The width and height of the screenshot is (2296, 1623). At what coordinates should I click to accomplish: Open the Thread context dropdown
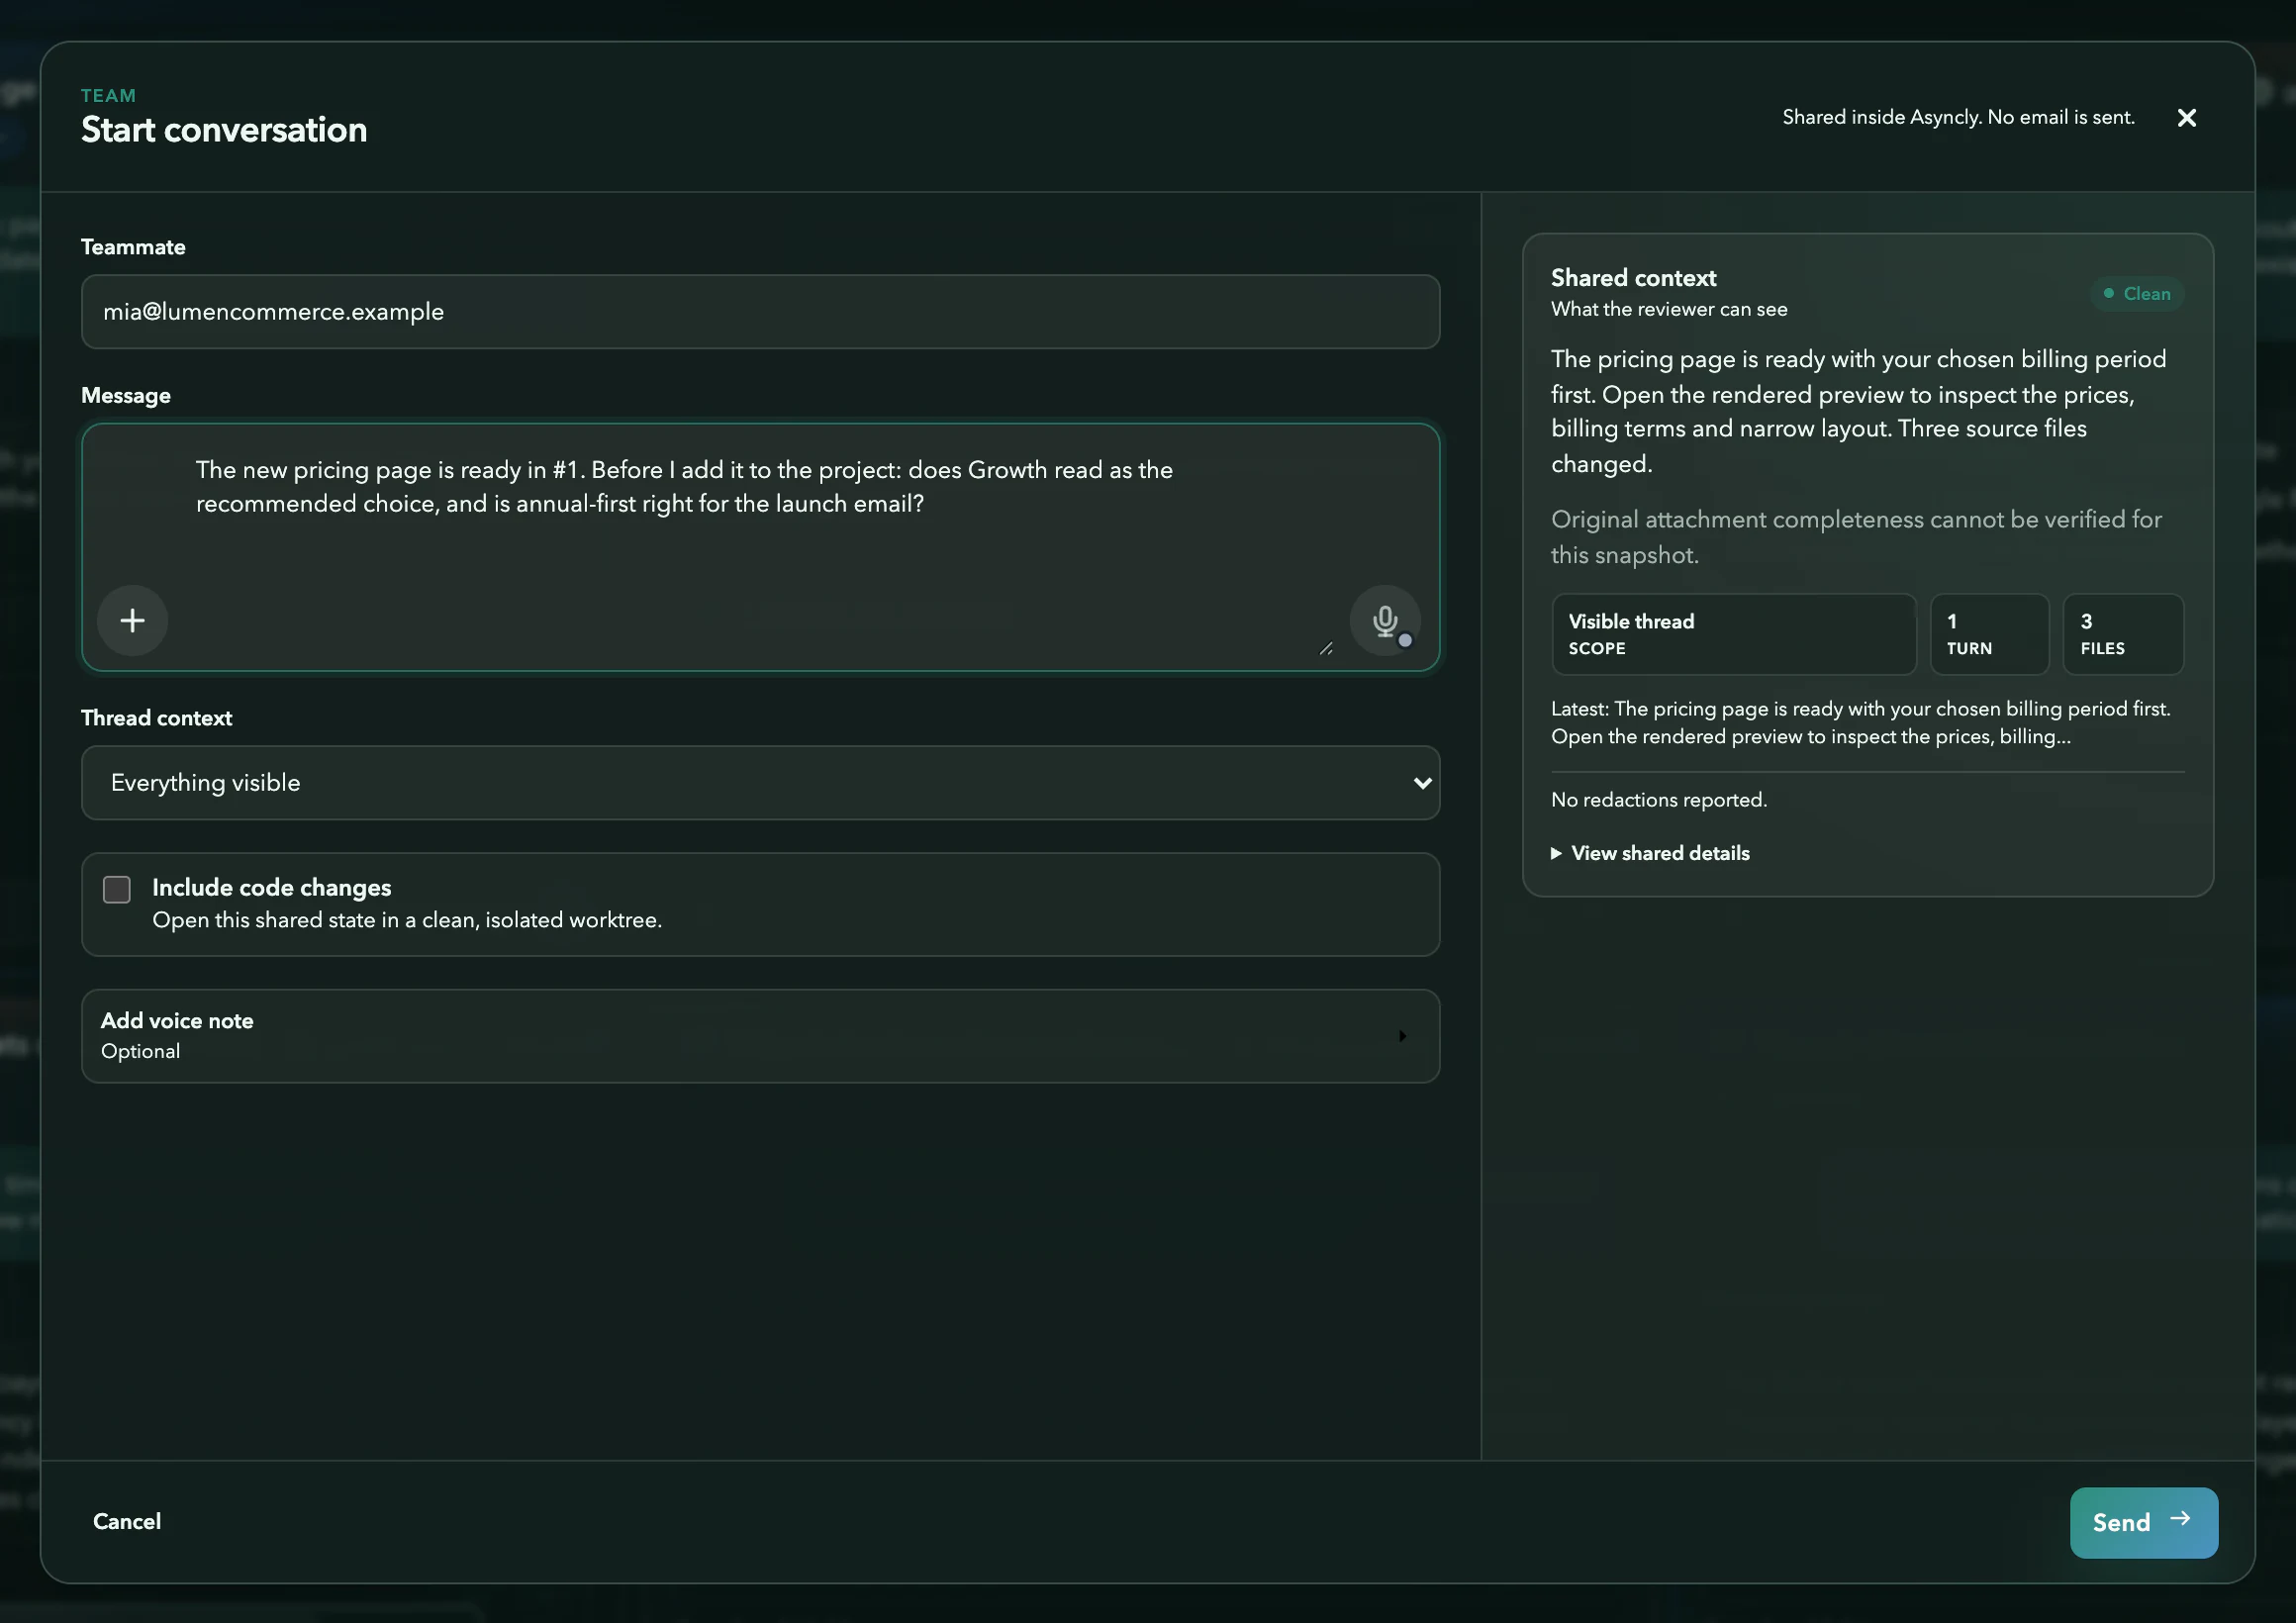(760, 783)
